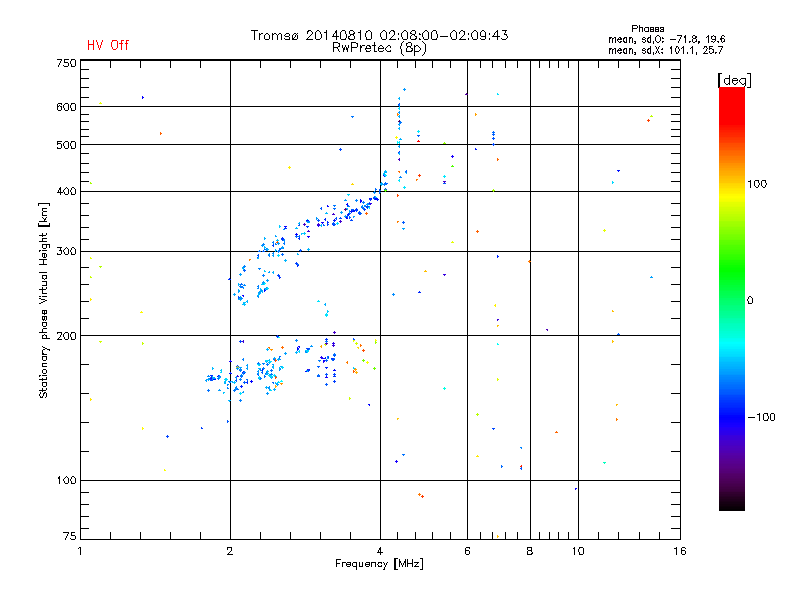800x600 pixels.
Task: Click y-axis tick label '500'
Action: [x=66, y=145]
